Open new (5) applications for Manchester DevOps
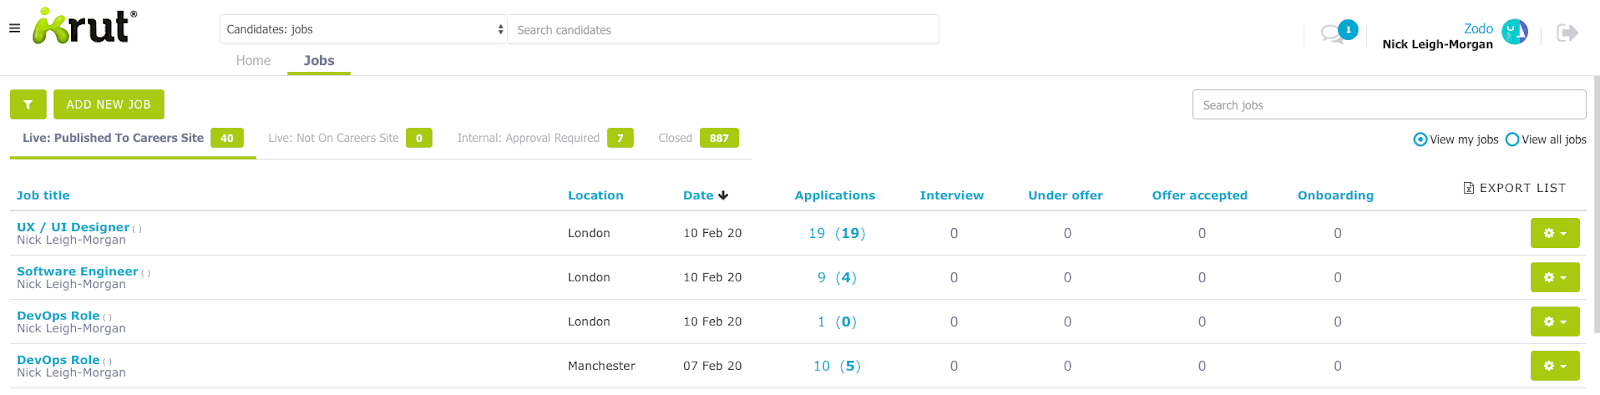The height and width of the screenshot is (395, 1600). tap(850, 366)
